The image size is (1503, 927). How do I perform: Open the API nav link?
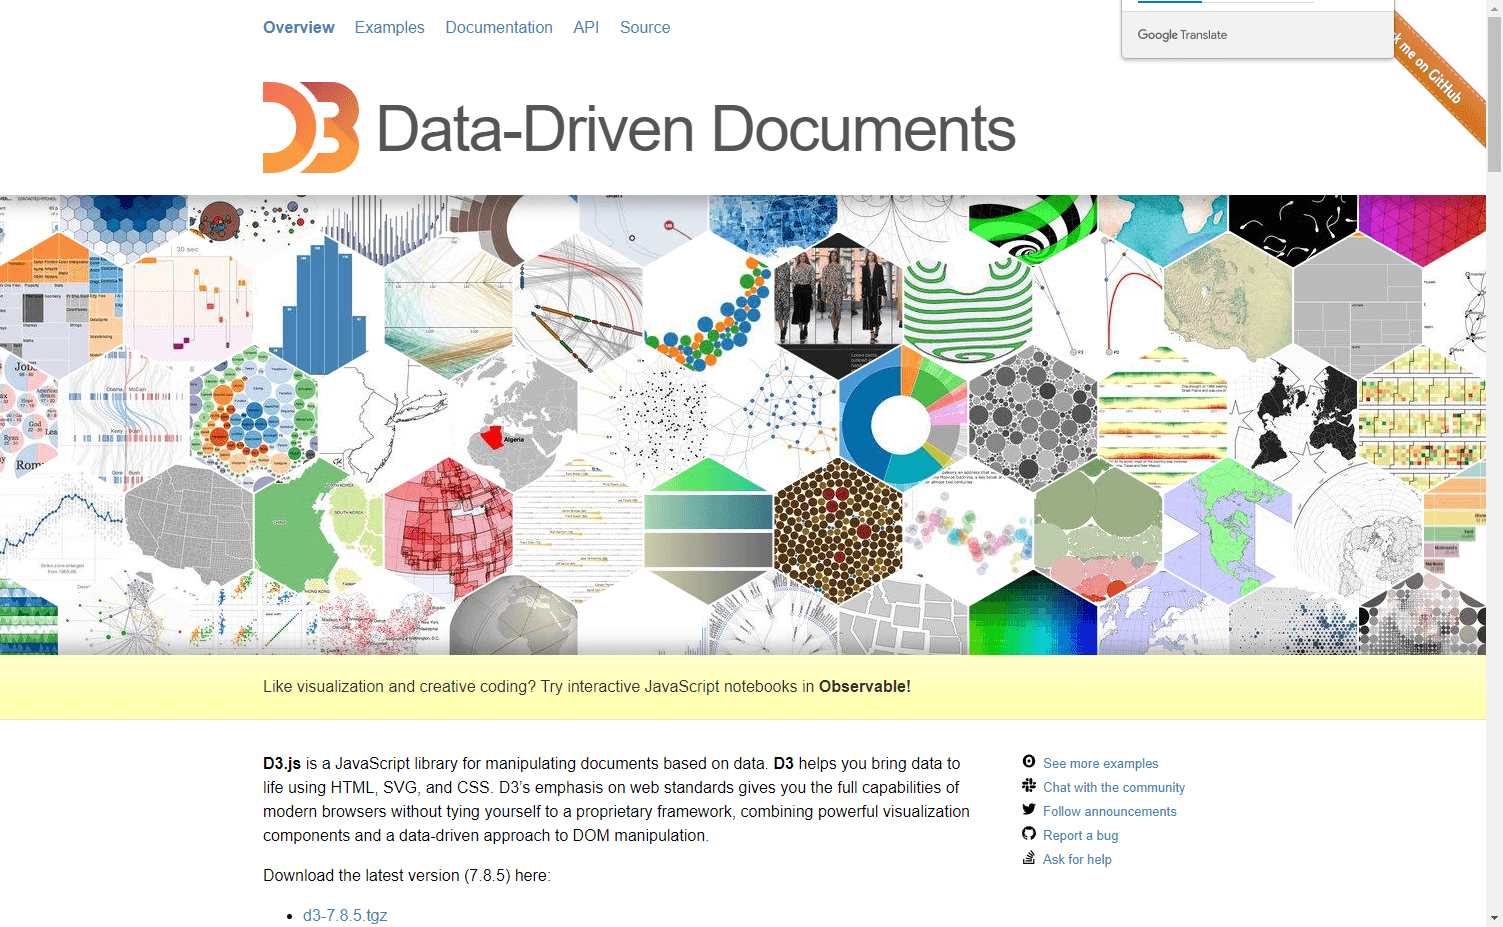586,27
